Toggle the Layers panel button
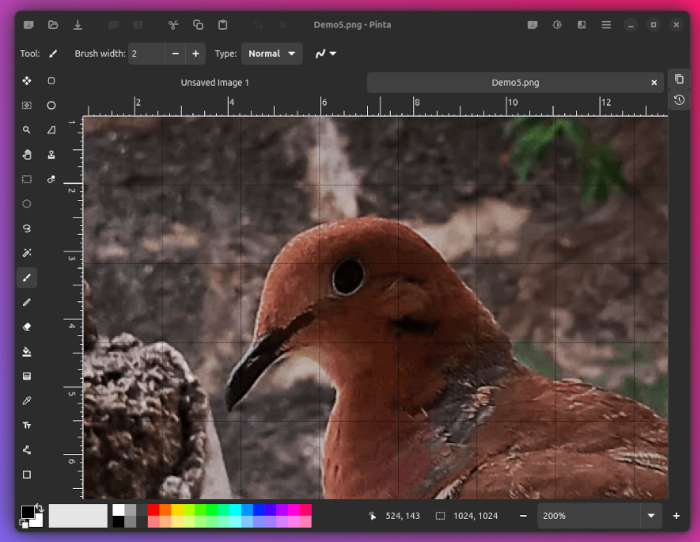 click(679, 79)
